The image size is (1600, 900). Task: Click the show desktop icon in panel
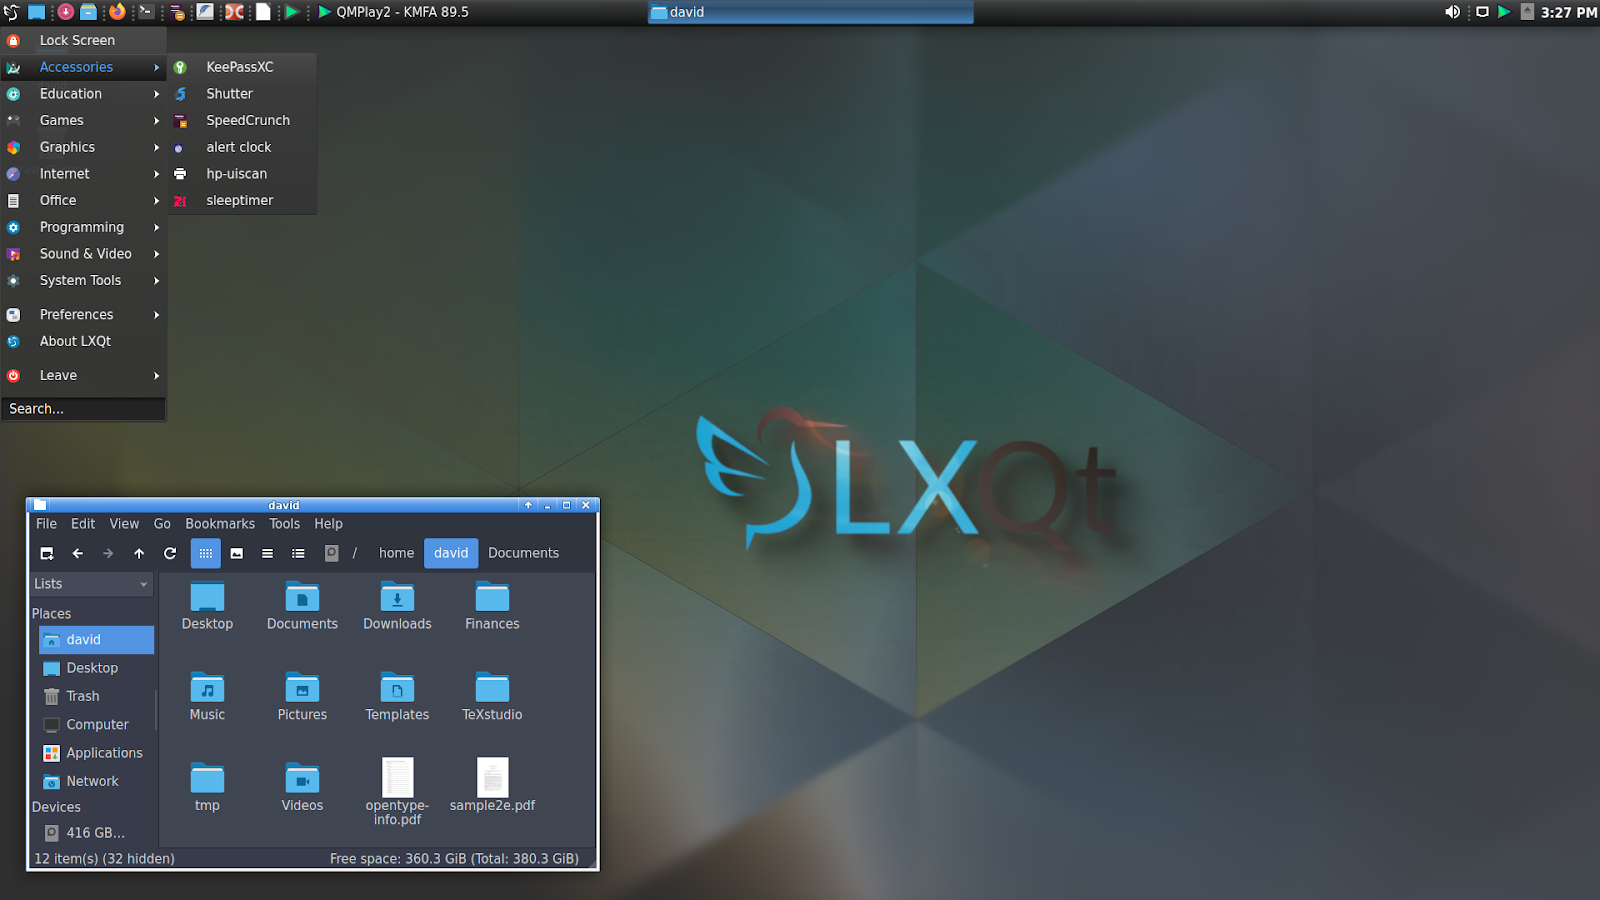[x=36, y=12]
